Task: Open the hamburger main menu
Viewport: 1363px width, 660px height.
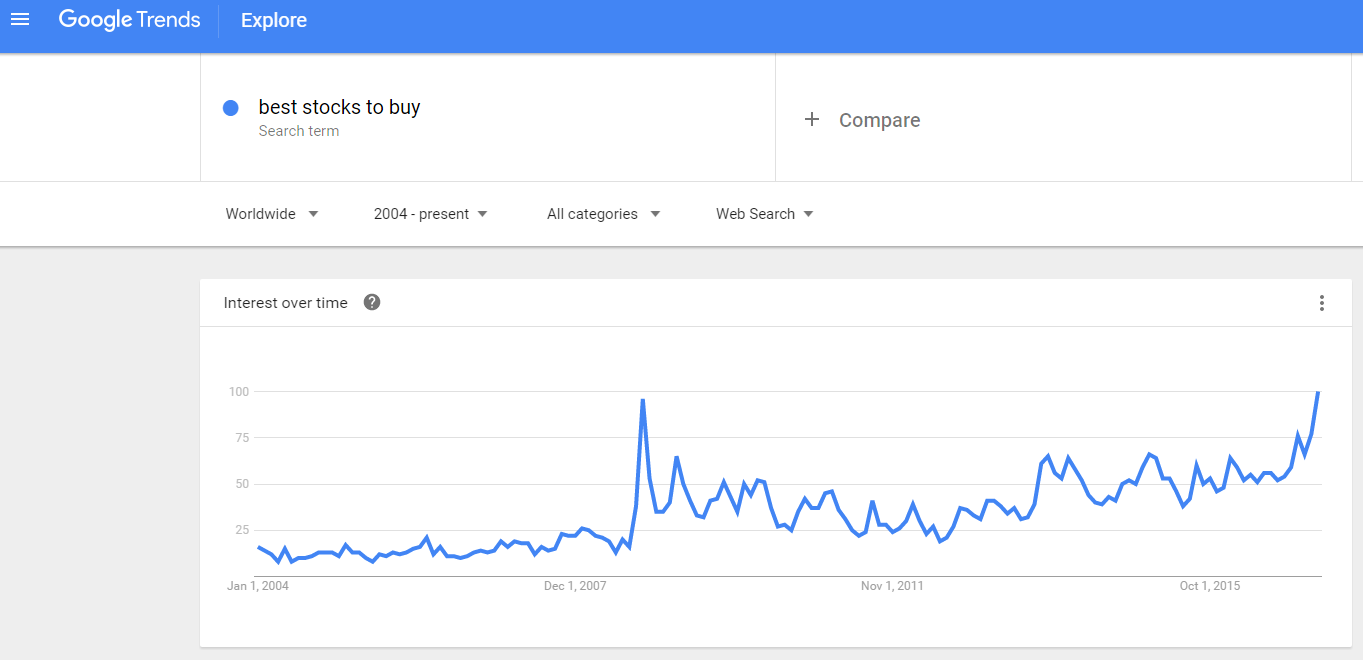Action: click(x=20, y=20)
